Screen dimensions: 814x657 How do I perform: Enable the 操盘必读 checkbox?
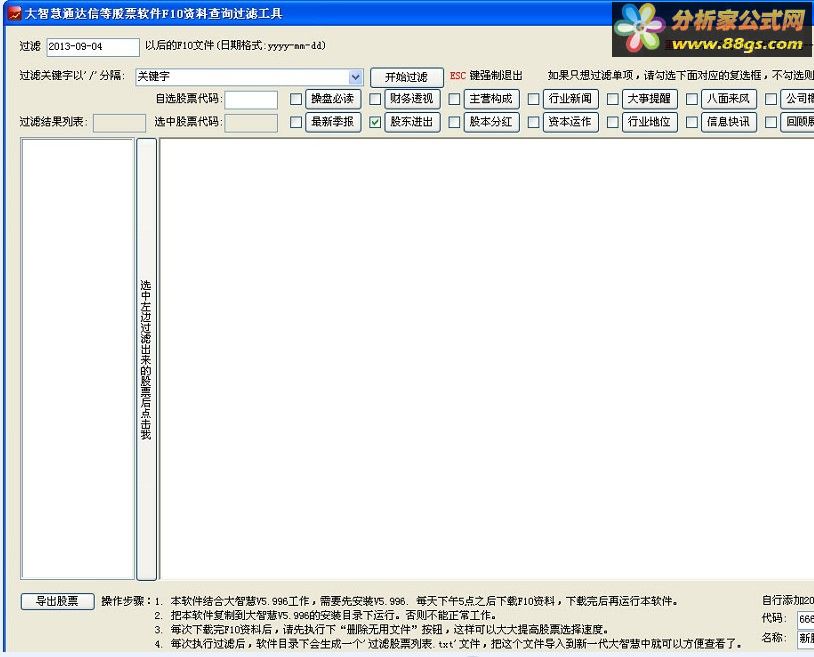[296, 99]
